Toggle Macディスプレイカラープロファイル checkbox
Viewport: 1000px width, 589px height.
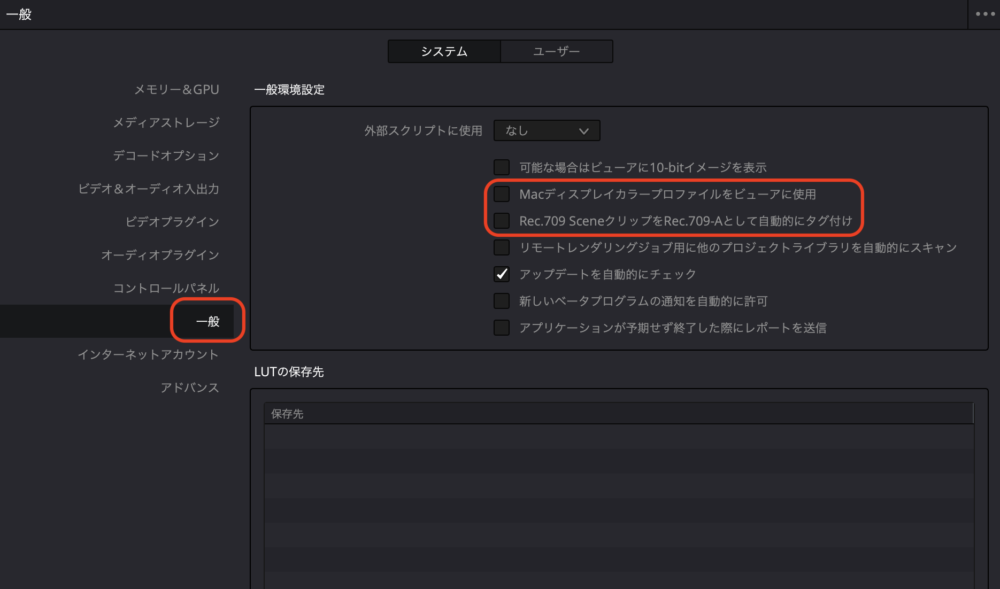click(x=502, y=194)
